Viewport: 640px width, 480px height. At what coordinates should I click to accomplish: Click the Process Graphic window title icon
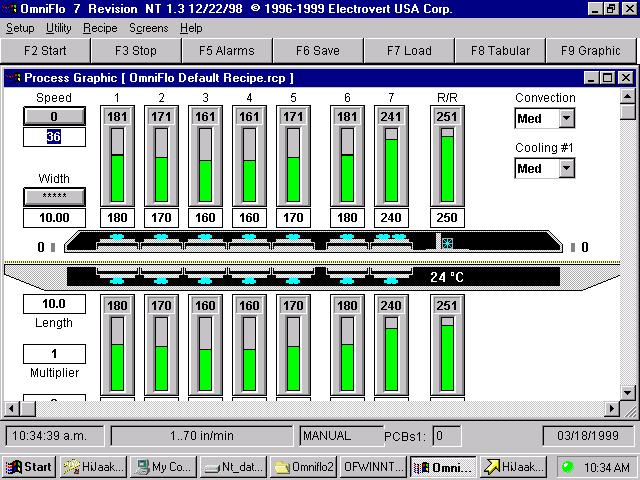pos(13,78)
